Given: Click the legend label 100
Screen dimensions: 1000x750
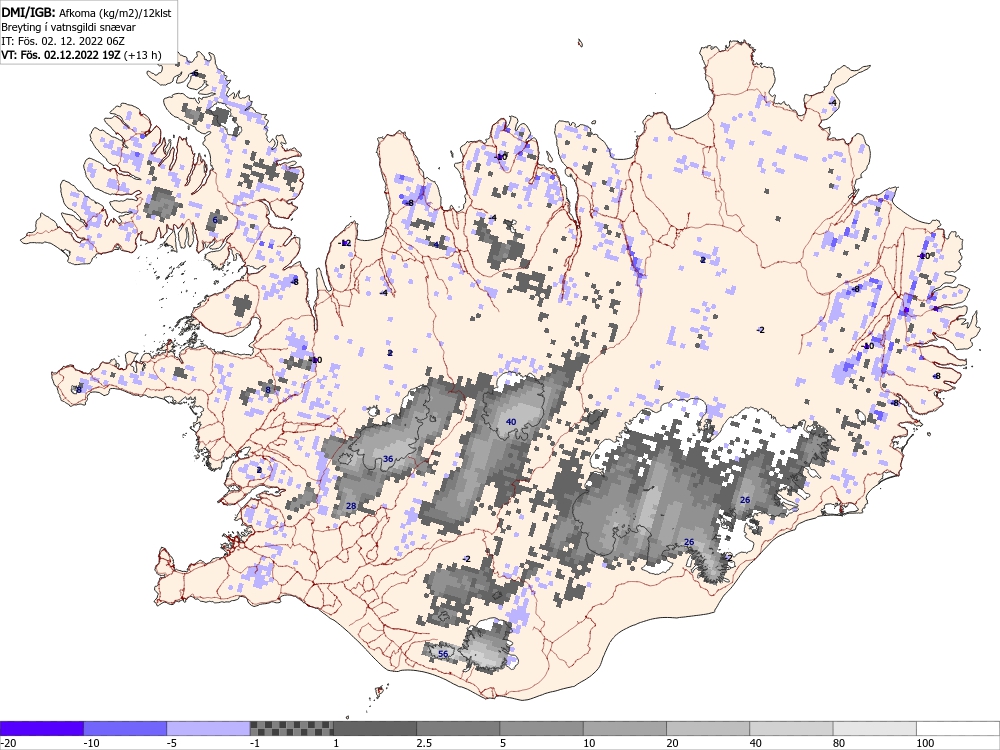Looking at the screenshot, I should pos(925,743).
